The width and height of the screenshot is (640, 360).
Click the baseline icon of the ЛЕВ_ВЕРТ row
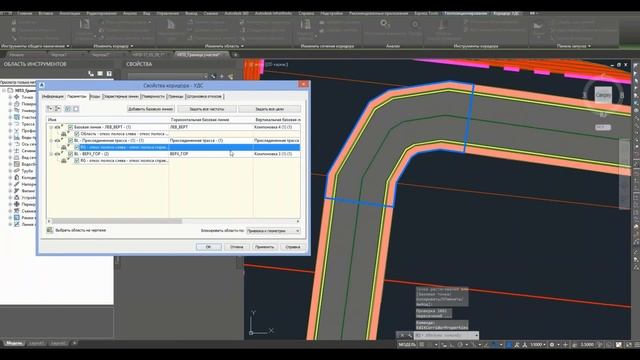tap(58, 127)
